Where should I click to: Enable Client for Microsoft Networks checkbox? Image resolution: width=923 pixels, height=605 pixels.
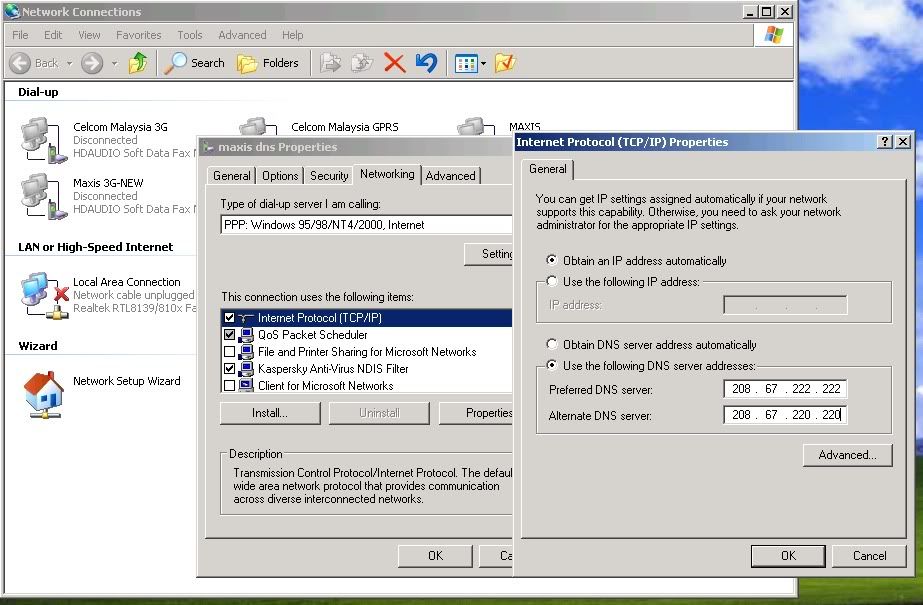[230, 386]
